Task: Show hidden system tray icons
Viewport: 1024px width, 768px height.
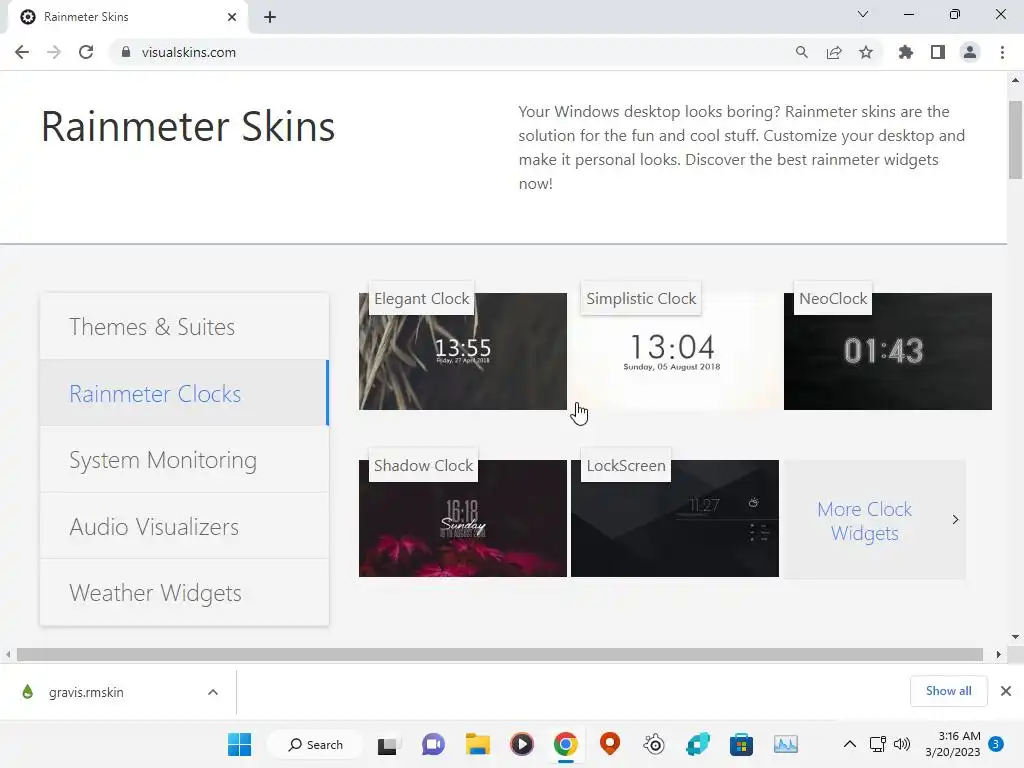Action: [x=850, y=744]
